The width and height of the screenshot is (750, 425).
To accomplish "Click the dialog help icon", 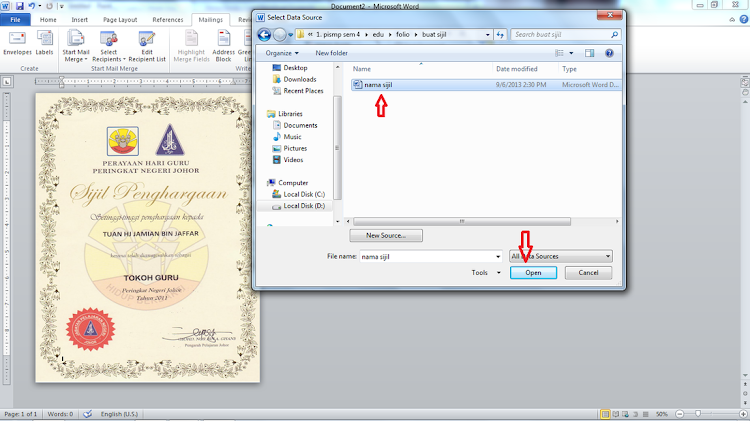I will tap(609, 53).
